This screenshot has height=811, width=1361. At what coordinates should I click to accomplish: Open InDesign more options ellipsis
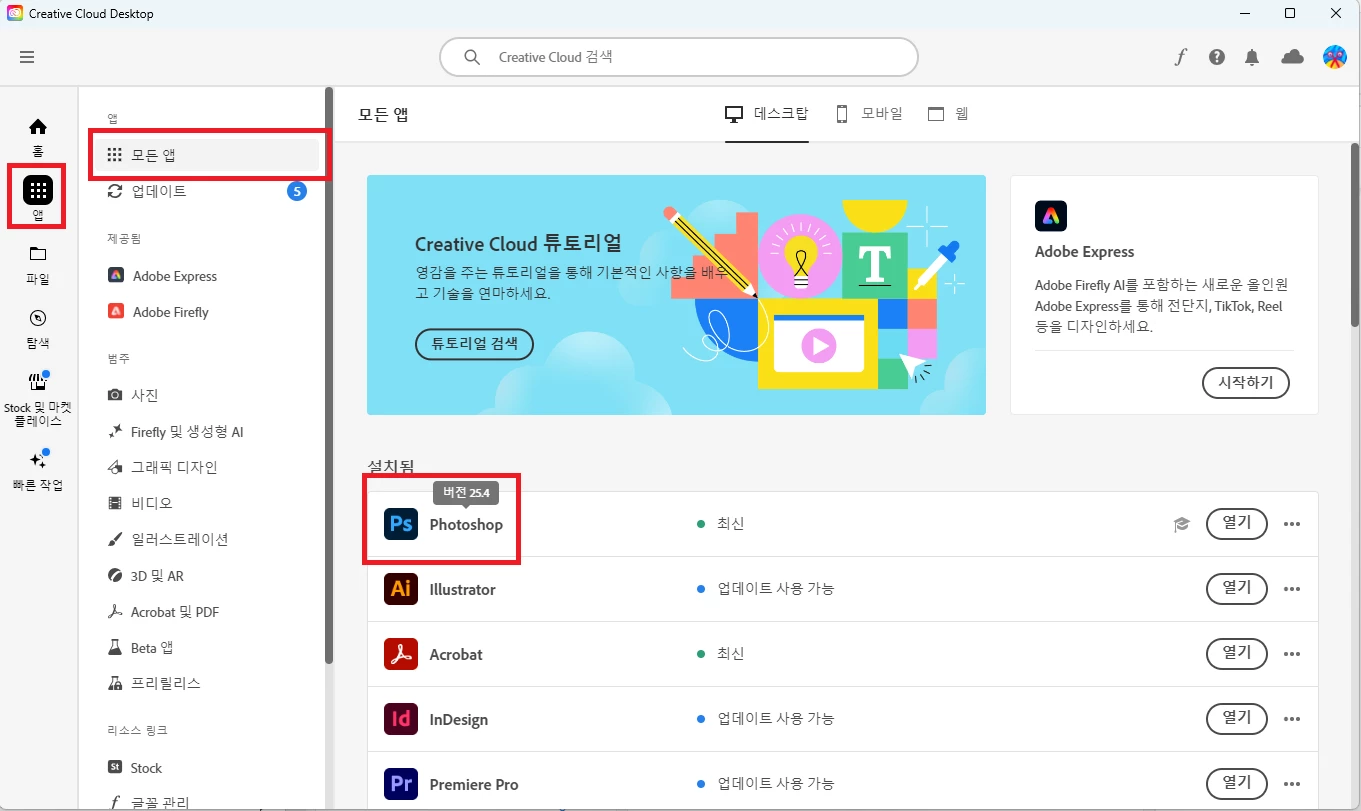[x=1292, y=719]
